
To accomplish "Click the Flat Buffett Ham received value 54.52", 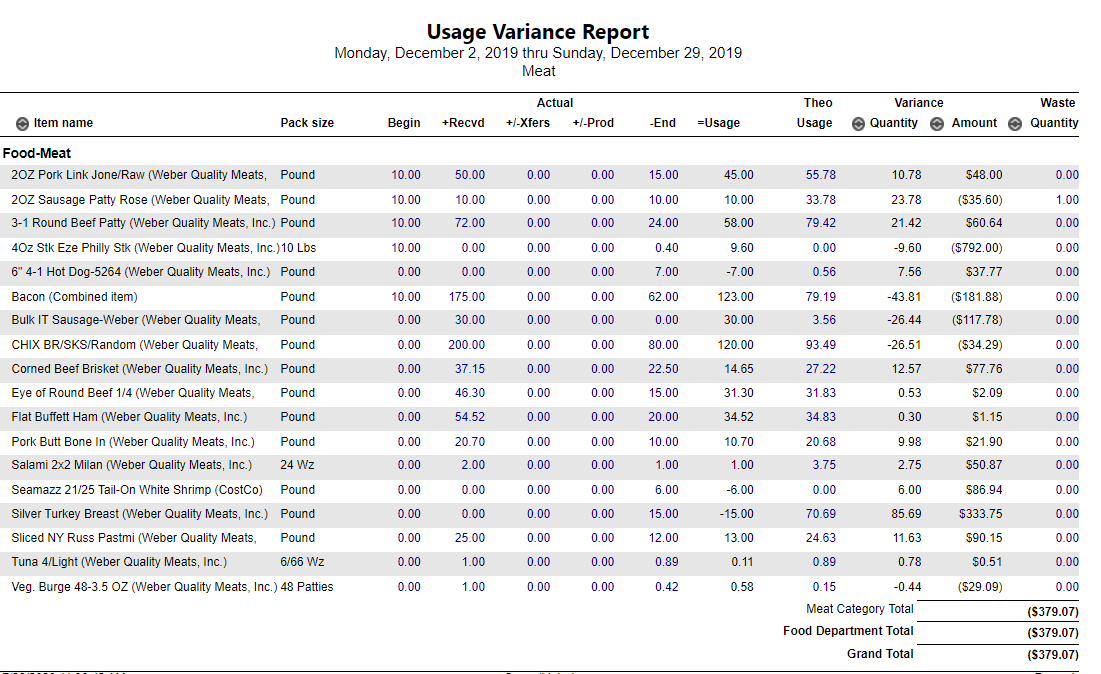I will [x=470, y=417].
